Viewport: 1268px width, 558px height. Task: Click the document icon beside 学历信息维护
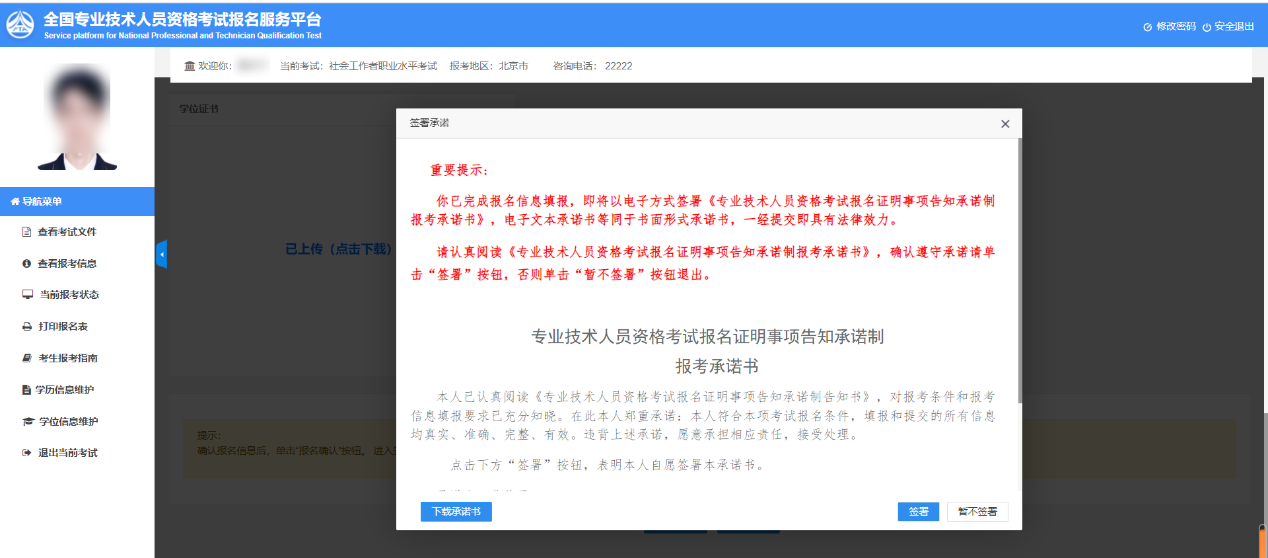[x=27, y=390]
